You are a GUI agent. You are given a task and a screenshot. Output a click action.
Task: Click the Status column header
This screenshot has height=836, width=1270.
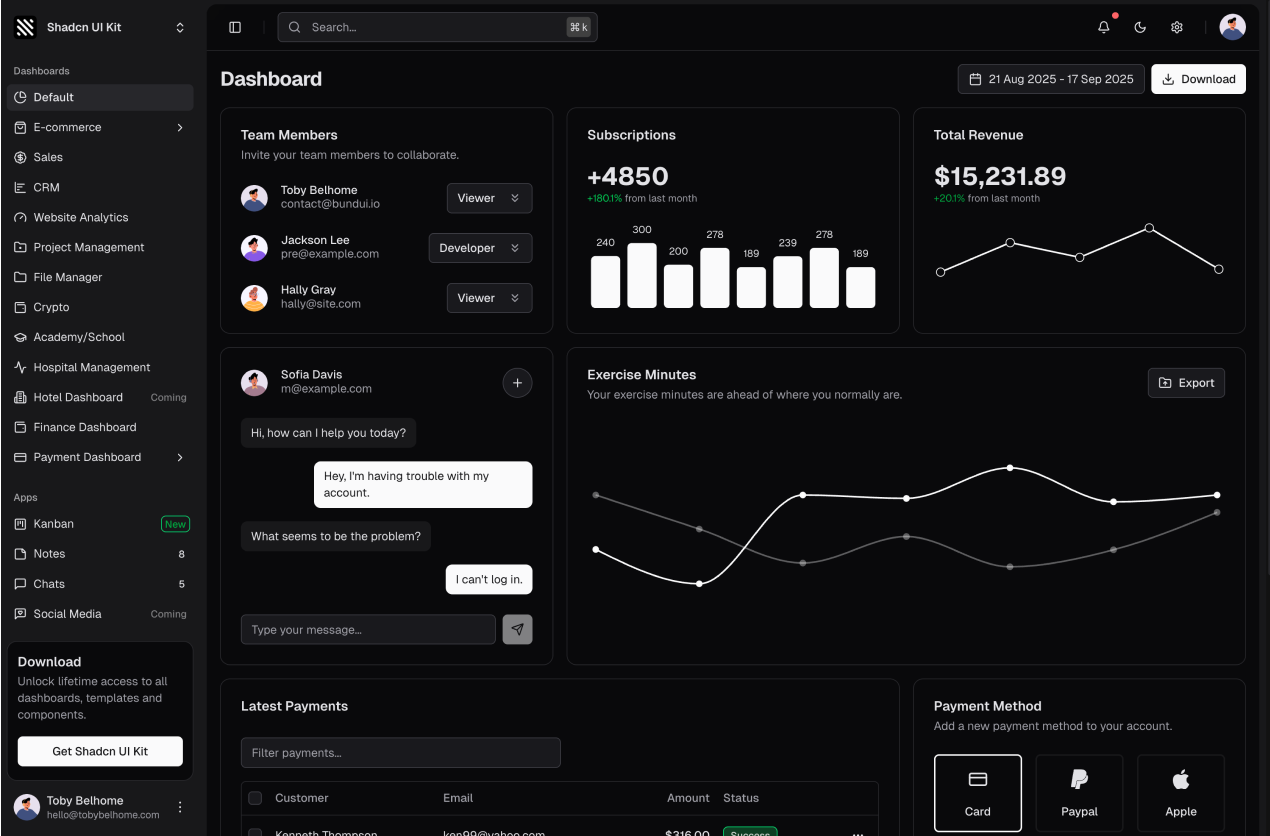pyautogui.click(x=741, y=798)
